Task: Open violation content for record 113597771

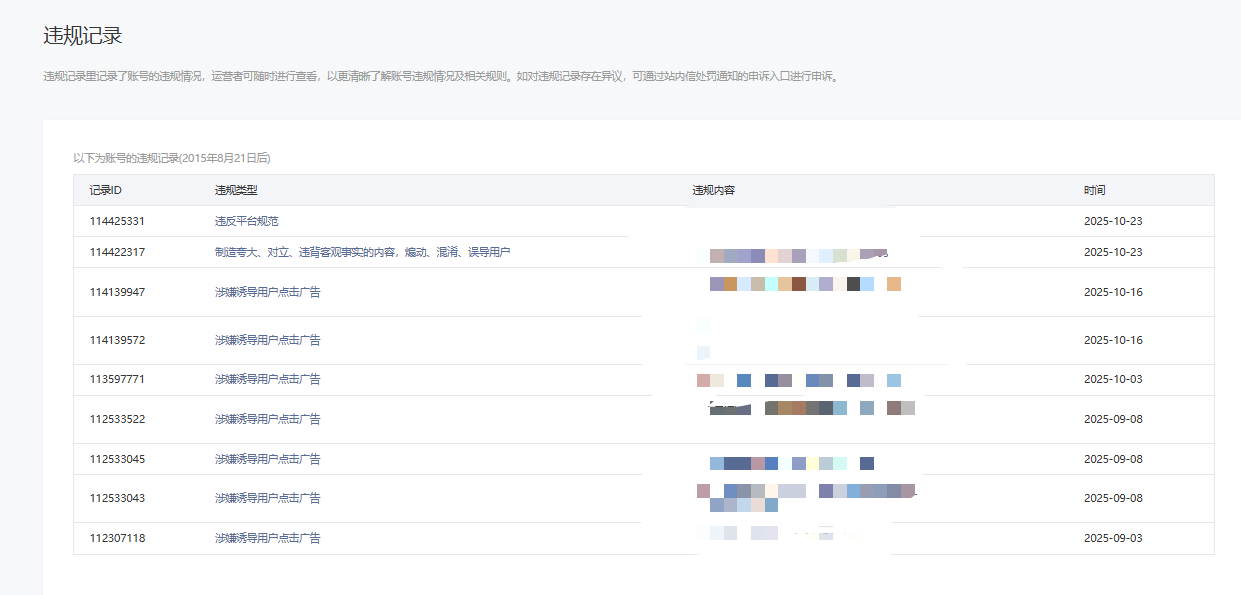Action: [798, 380]
